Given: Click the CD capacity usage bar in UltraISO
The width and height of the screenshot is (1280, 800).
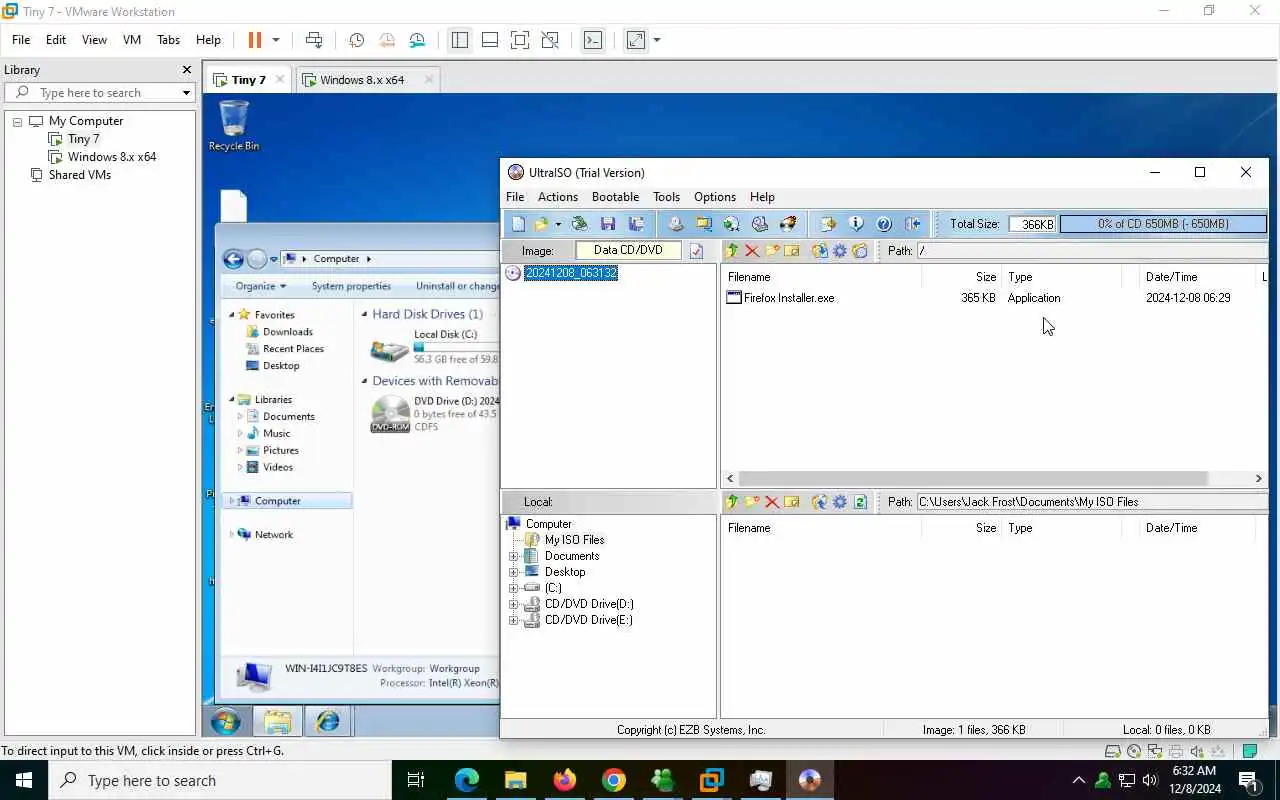Looking at the screenshot, I should point(1163,224).
